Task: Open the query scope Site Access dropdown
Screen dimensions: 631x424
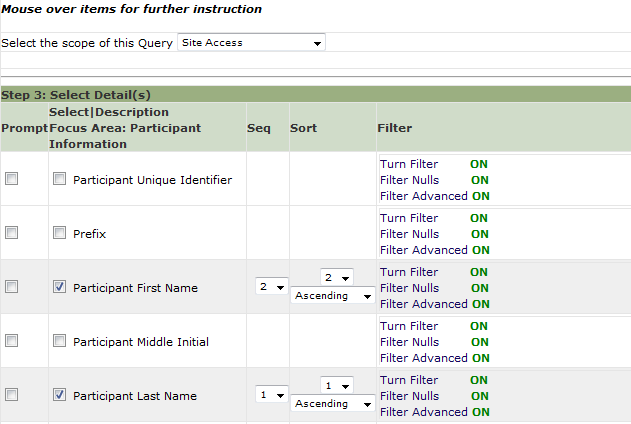Action: point(251,43)
